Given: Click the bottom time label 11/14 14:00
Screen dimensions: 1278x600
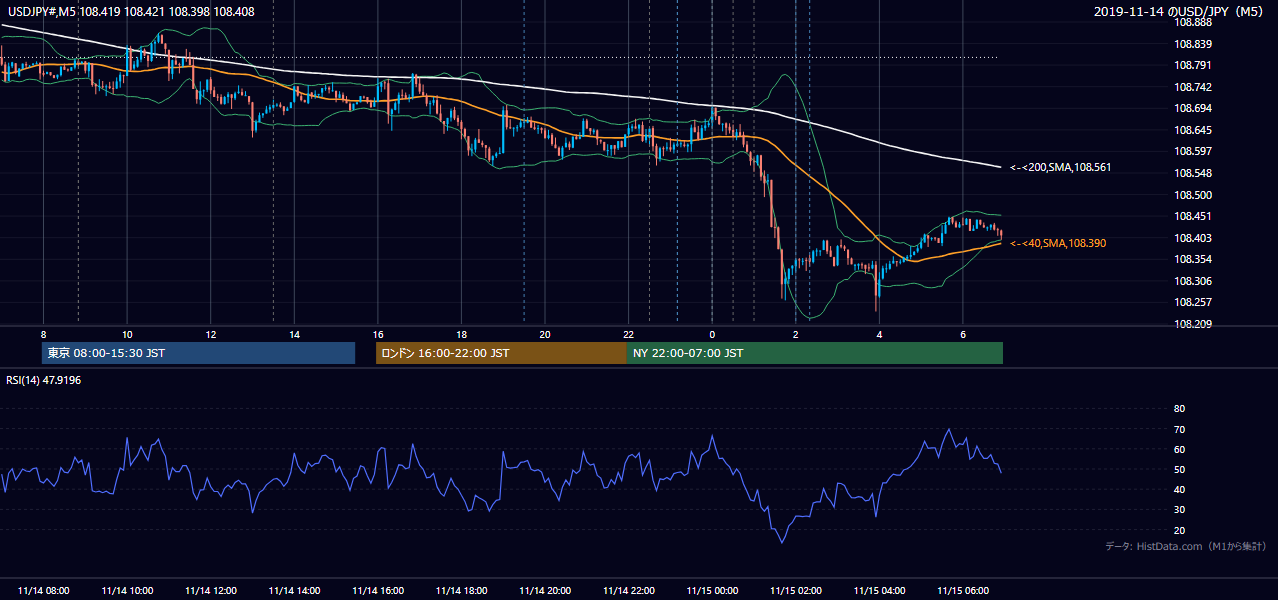Looking at the screenshot, I should pos(294,591).
